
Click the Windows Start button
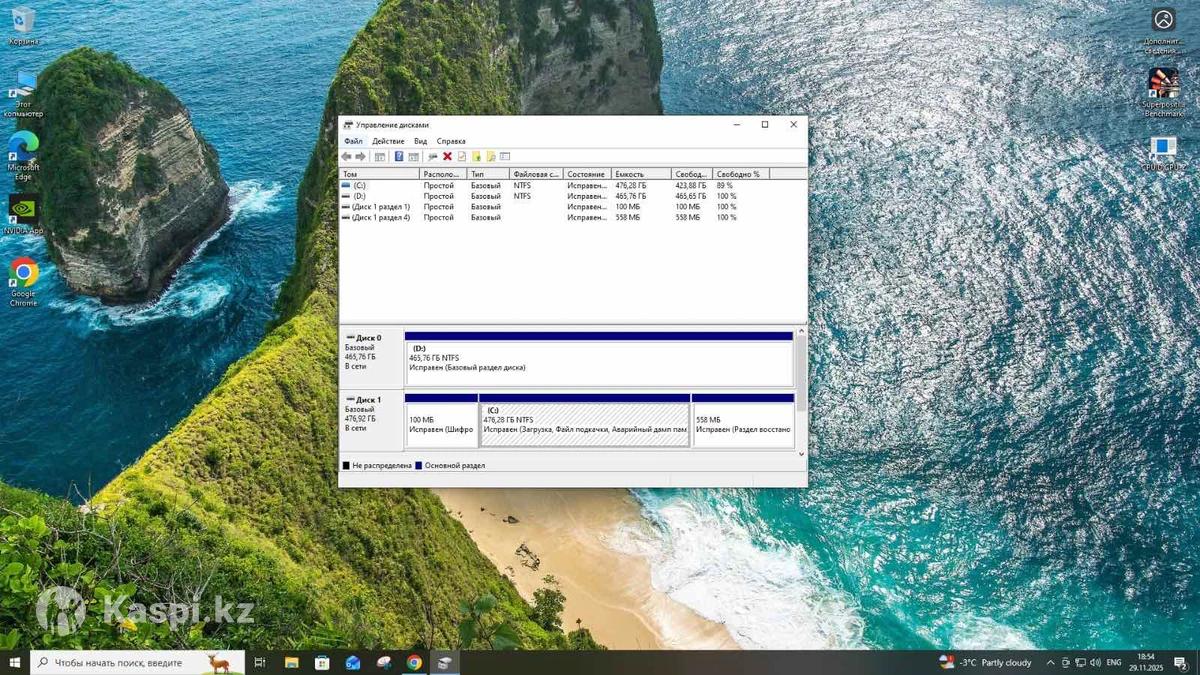pyautogui.click(x=14, y=662)
